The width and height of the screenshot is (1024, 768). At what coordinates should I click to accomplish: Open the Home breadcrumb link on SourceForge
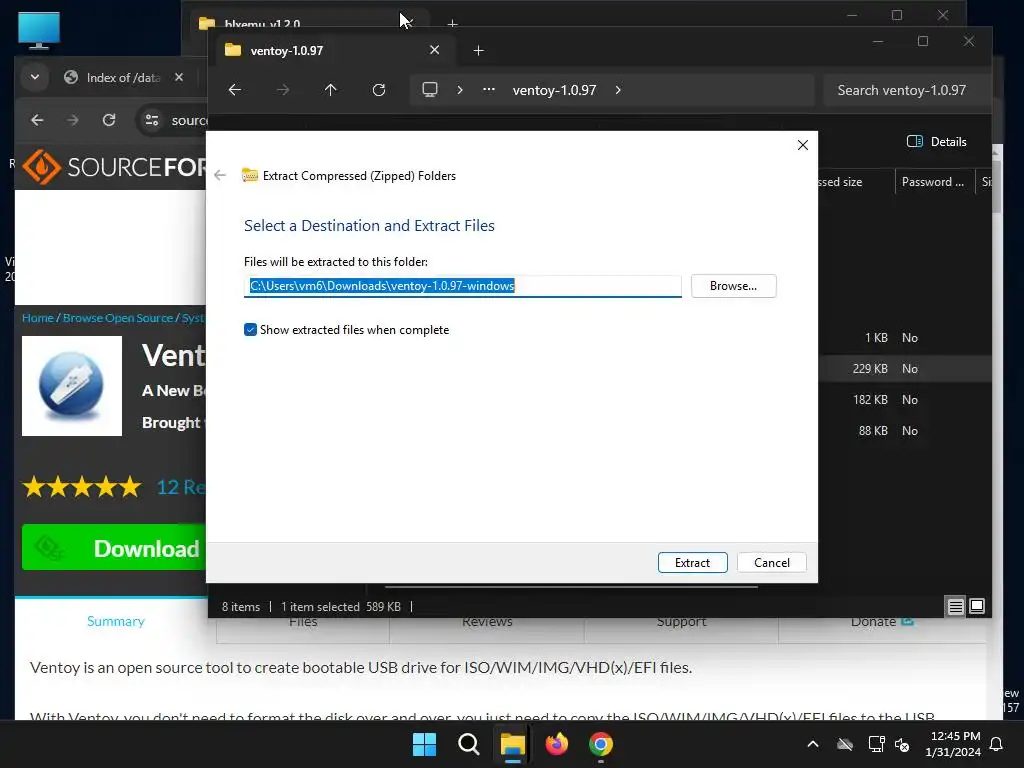(x=38, y=318)
